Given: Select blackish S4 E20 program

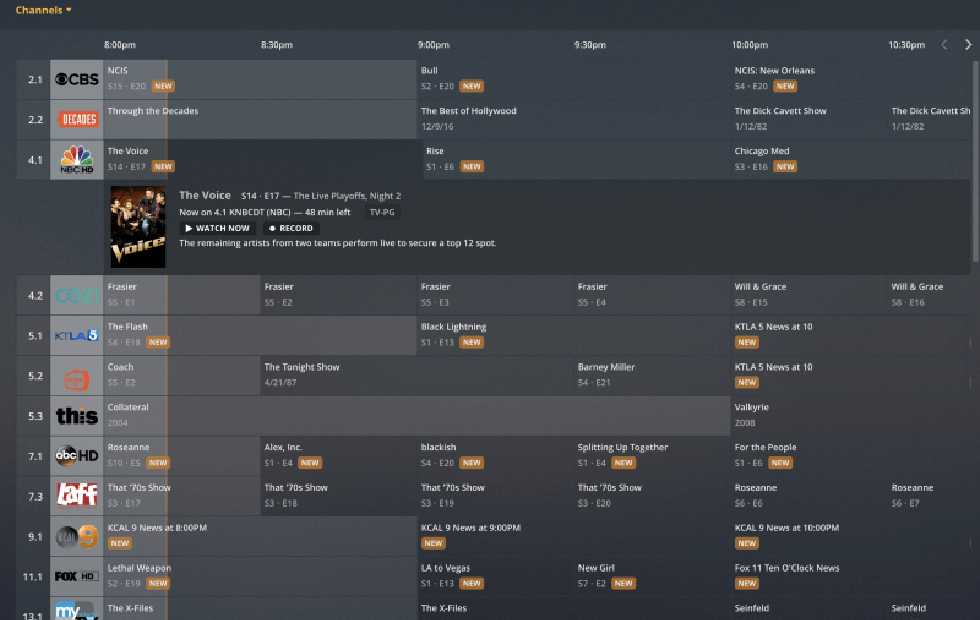Looking at the screenshot, I should (496, 456).
